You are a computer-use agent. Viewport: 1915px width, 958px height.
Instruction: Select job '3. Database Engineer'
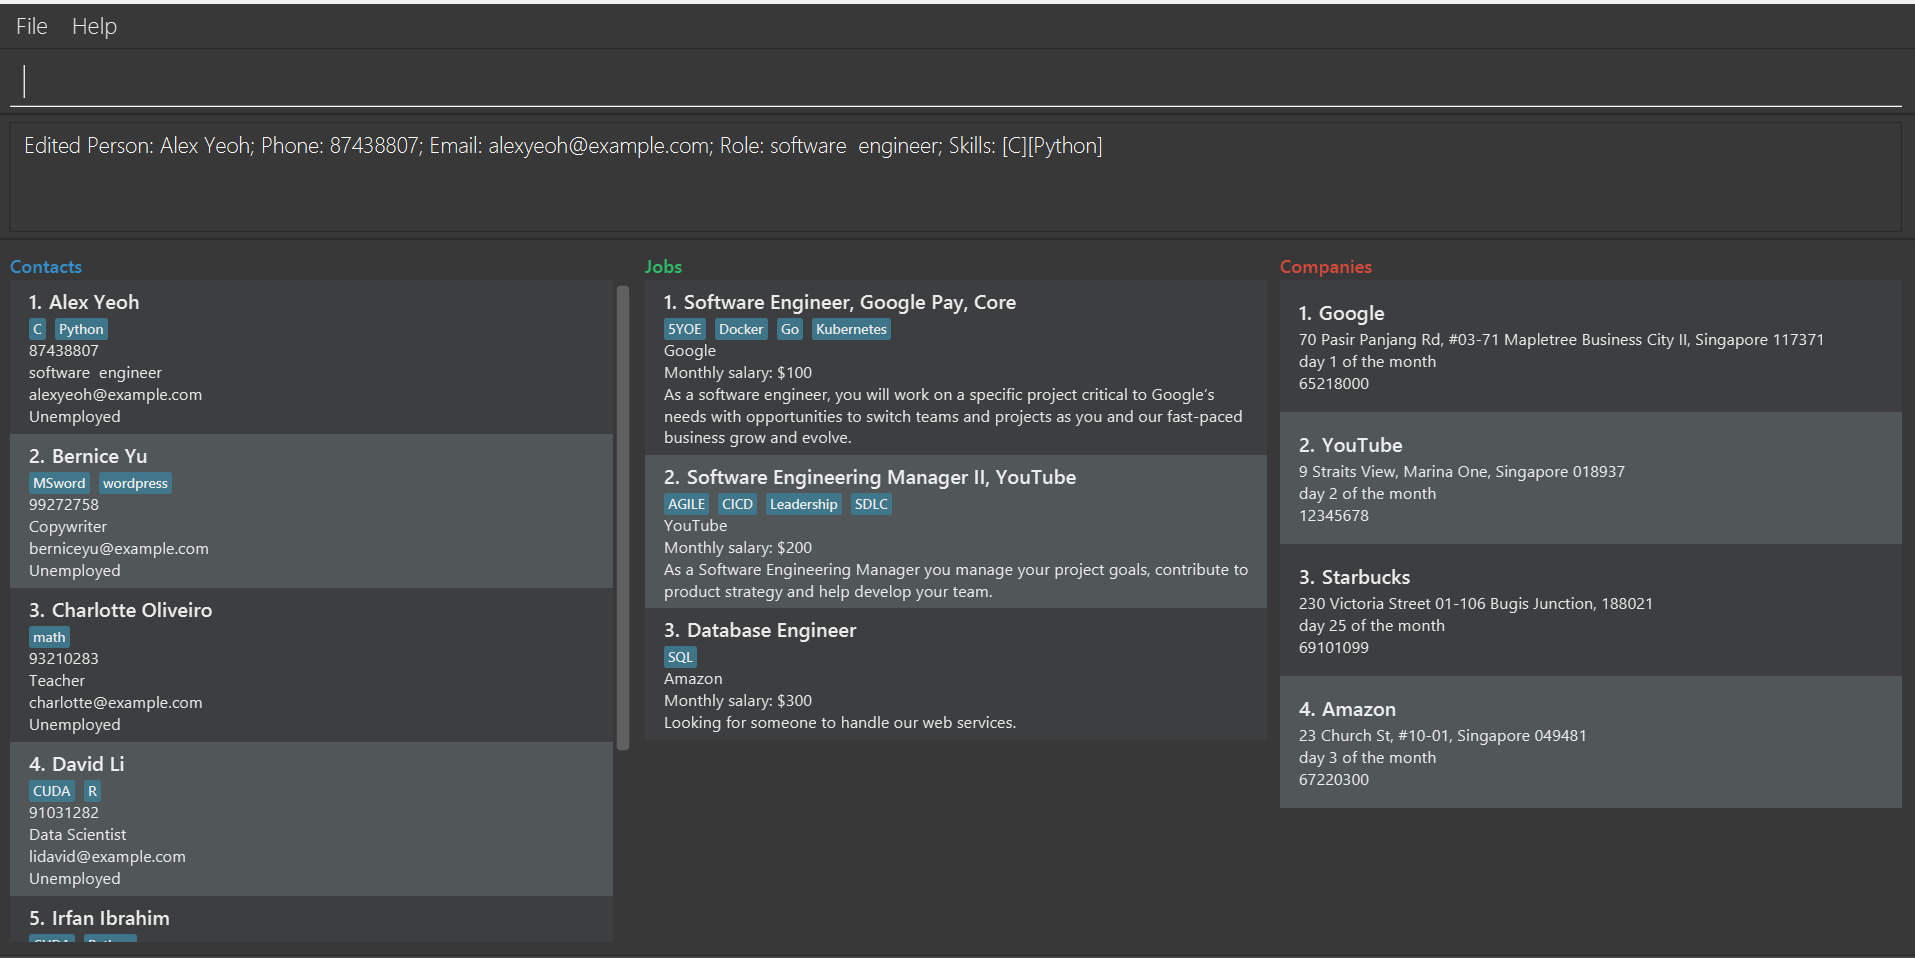coord(760,630)
